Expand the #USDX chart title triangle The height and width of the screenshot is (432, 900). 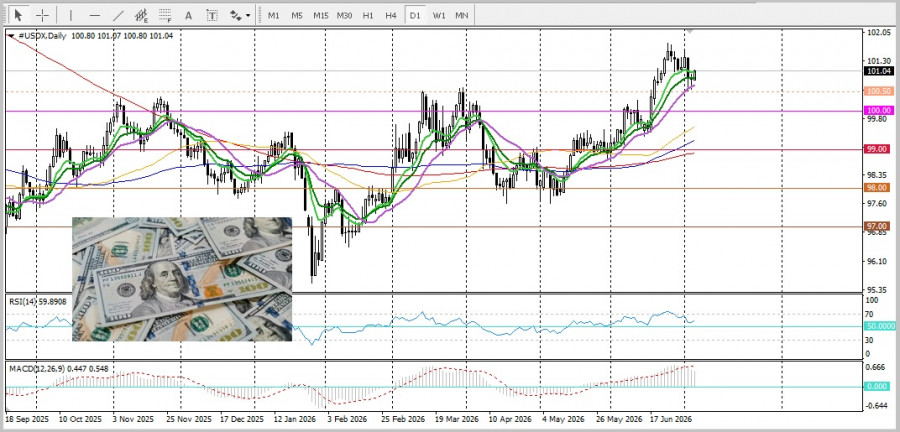point(11,36)
